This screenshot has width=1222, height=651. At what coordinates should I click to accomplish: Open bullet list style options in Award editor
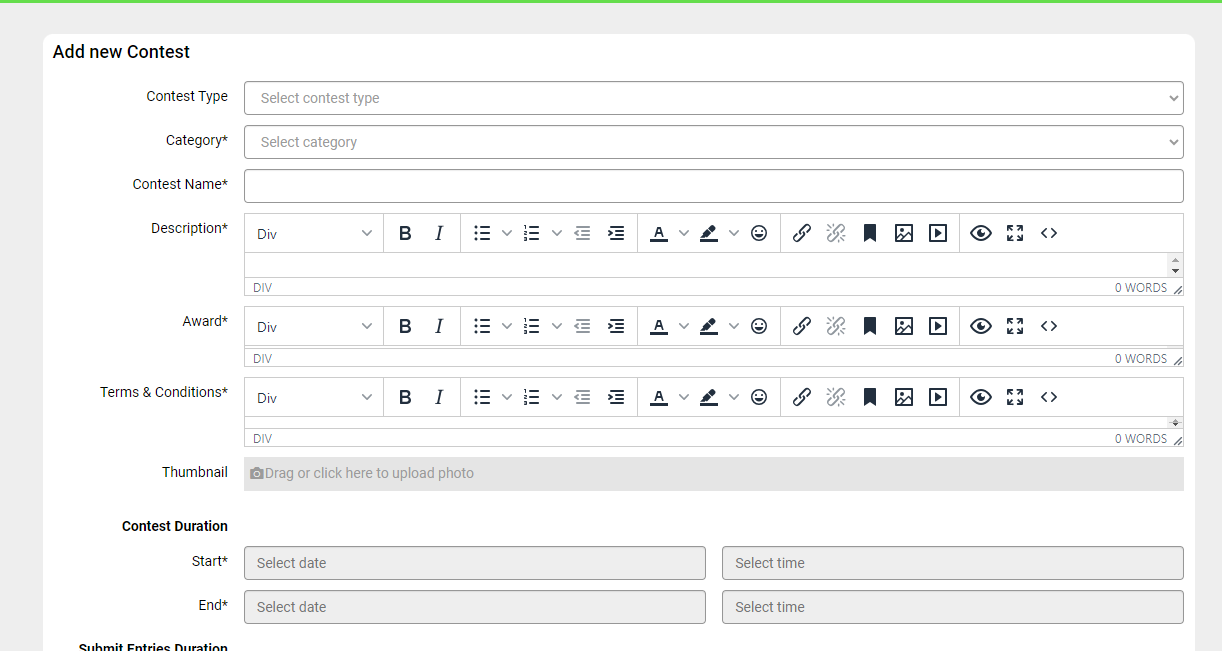pos(507,326)
